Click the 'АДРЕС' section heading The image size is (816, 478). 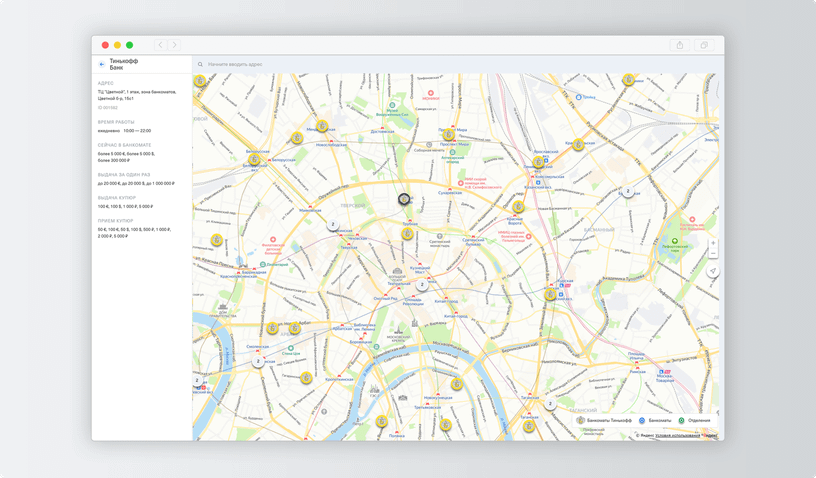106,83
